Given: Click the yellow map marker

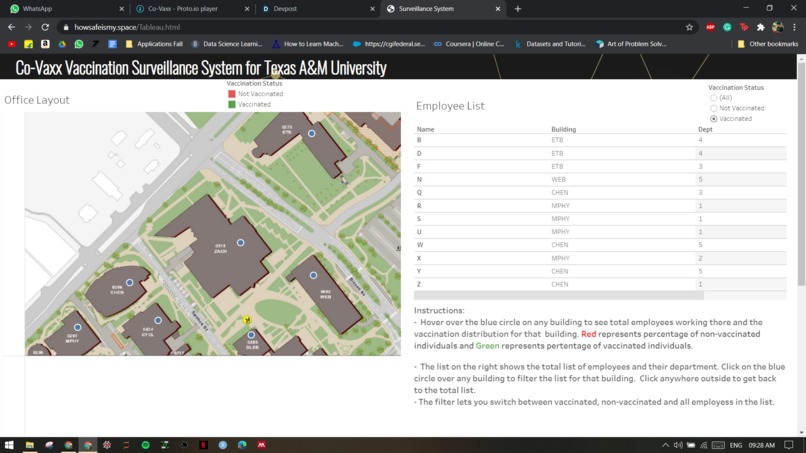Looking at the screenshot, I should click(x=247, y=320).
